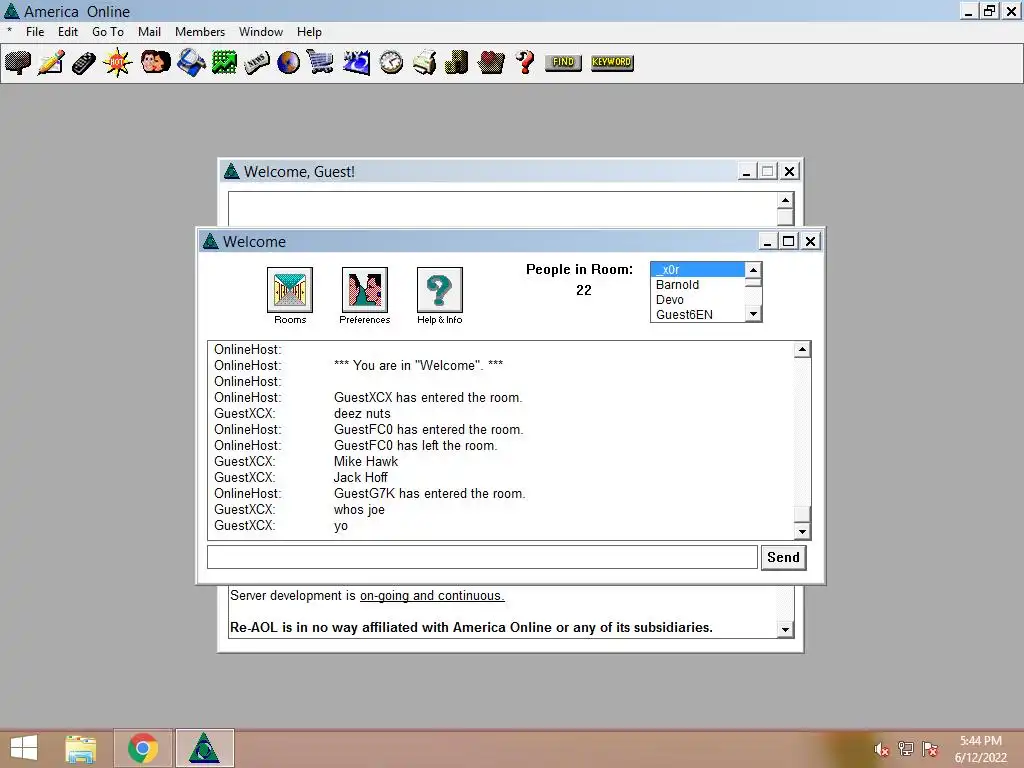Click the FIND toolbar button

[x=563, y=63]
